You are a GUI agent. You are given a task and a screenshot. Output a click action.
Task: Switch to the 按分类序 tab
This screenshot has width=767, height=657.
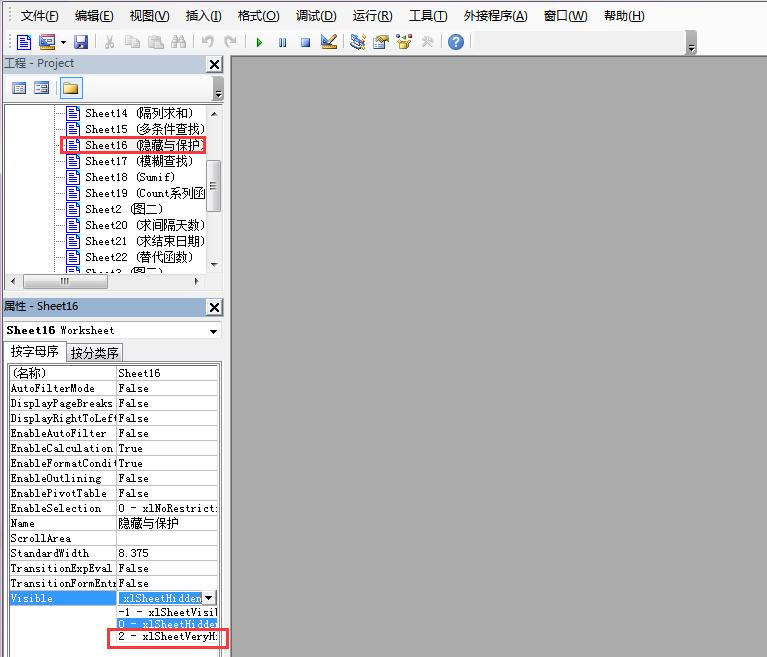tap(94, 353)
